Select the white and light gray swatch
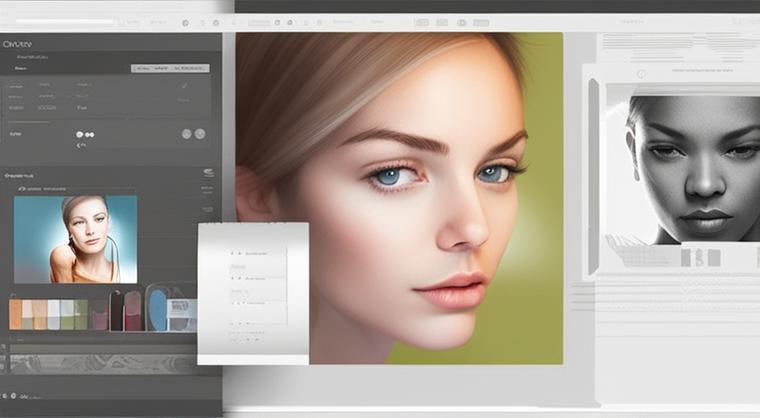Viewport: 760px width, 418px height. [x=53, y=314]
